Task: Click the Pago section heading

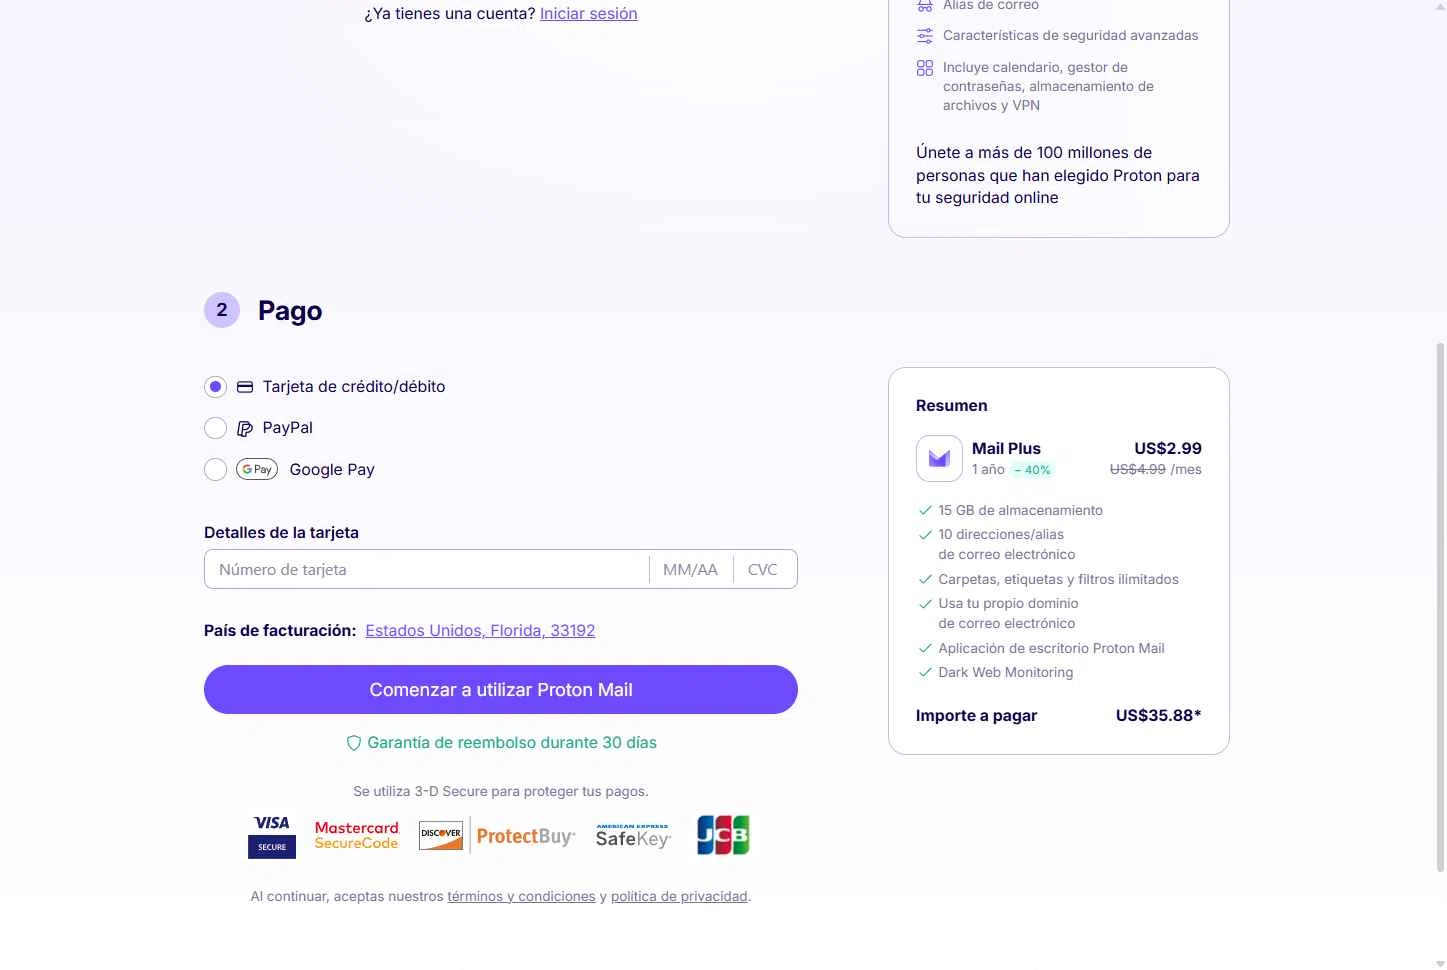Action: (x=290, y=311)
